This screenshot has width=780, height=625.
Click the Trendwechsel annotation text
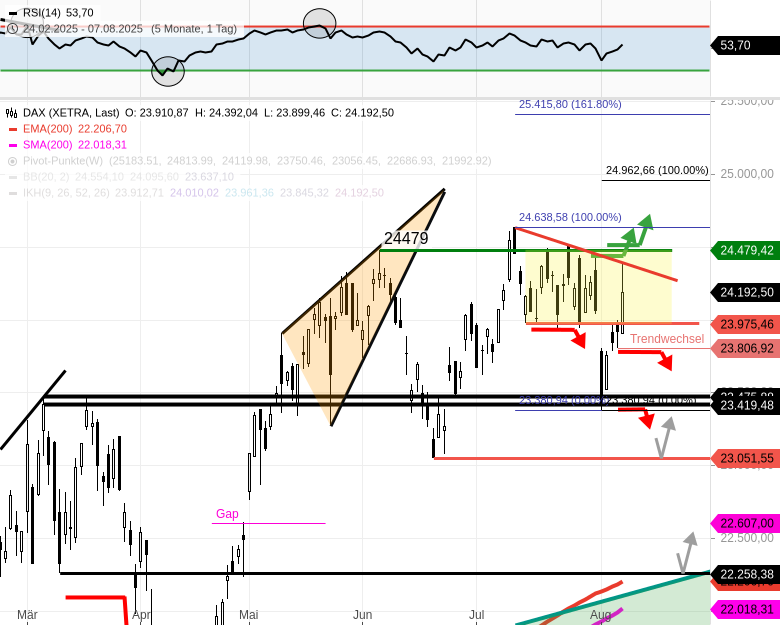click(x=667, y=339)
